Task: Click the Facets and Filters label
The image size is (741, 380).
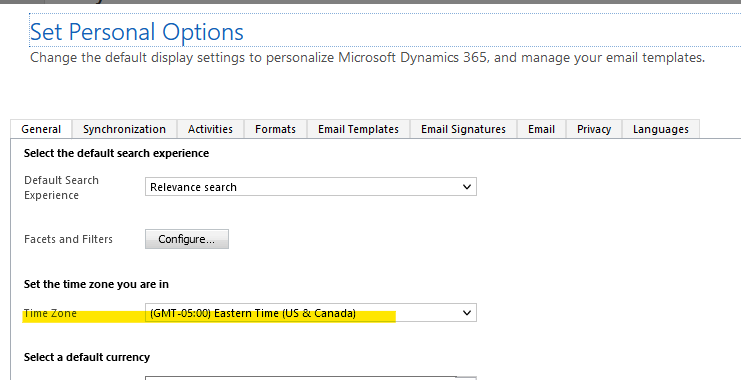Action: click(x=69, y=239)
